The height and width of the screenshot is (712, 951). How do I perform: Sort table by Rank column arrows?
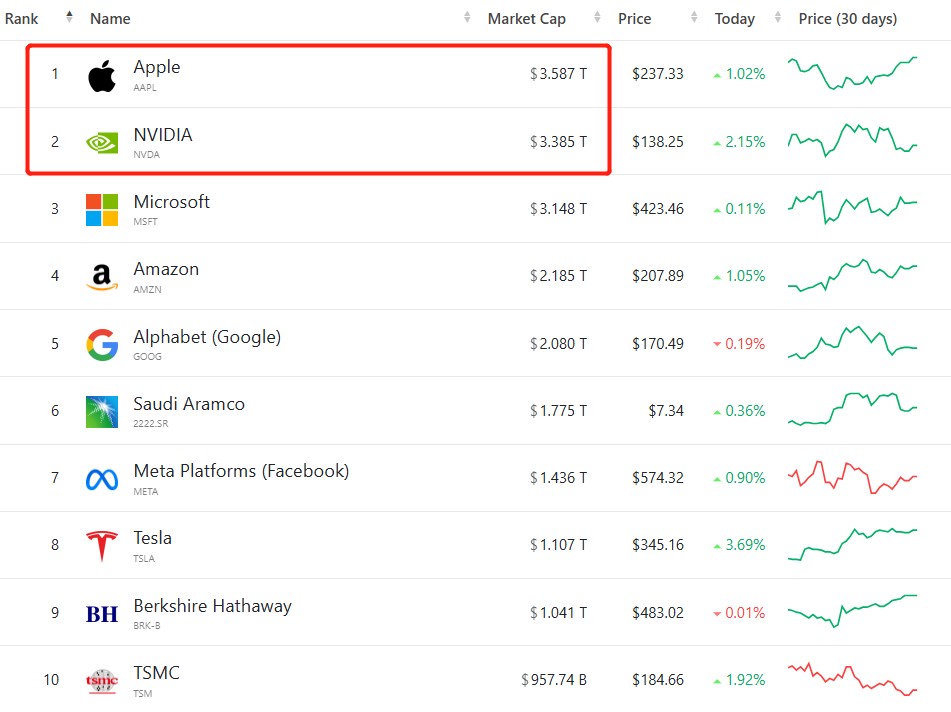click(x=69, y=17)
